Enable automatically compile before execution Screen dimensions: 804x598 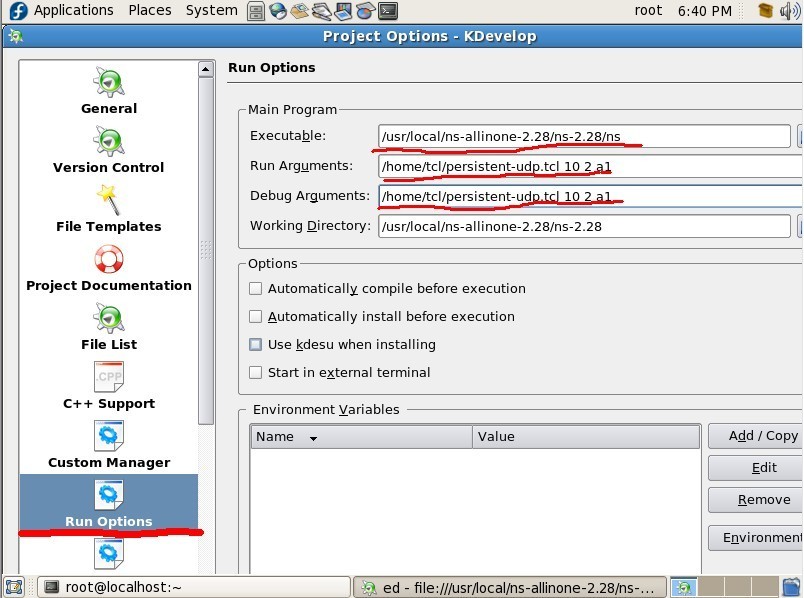tap(254, 288)
